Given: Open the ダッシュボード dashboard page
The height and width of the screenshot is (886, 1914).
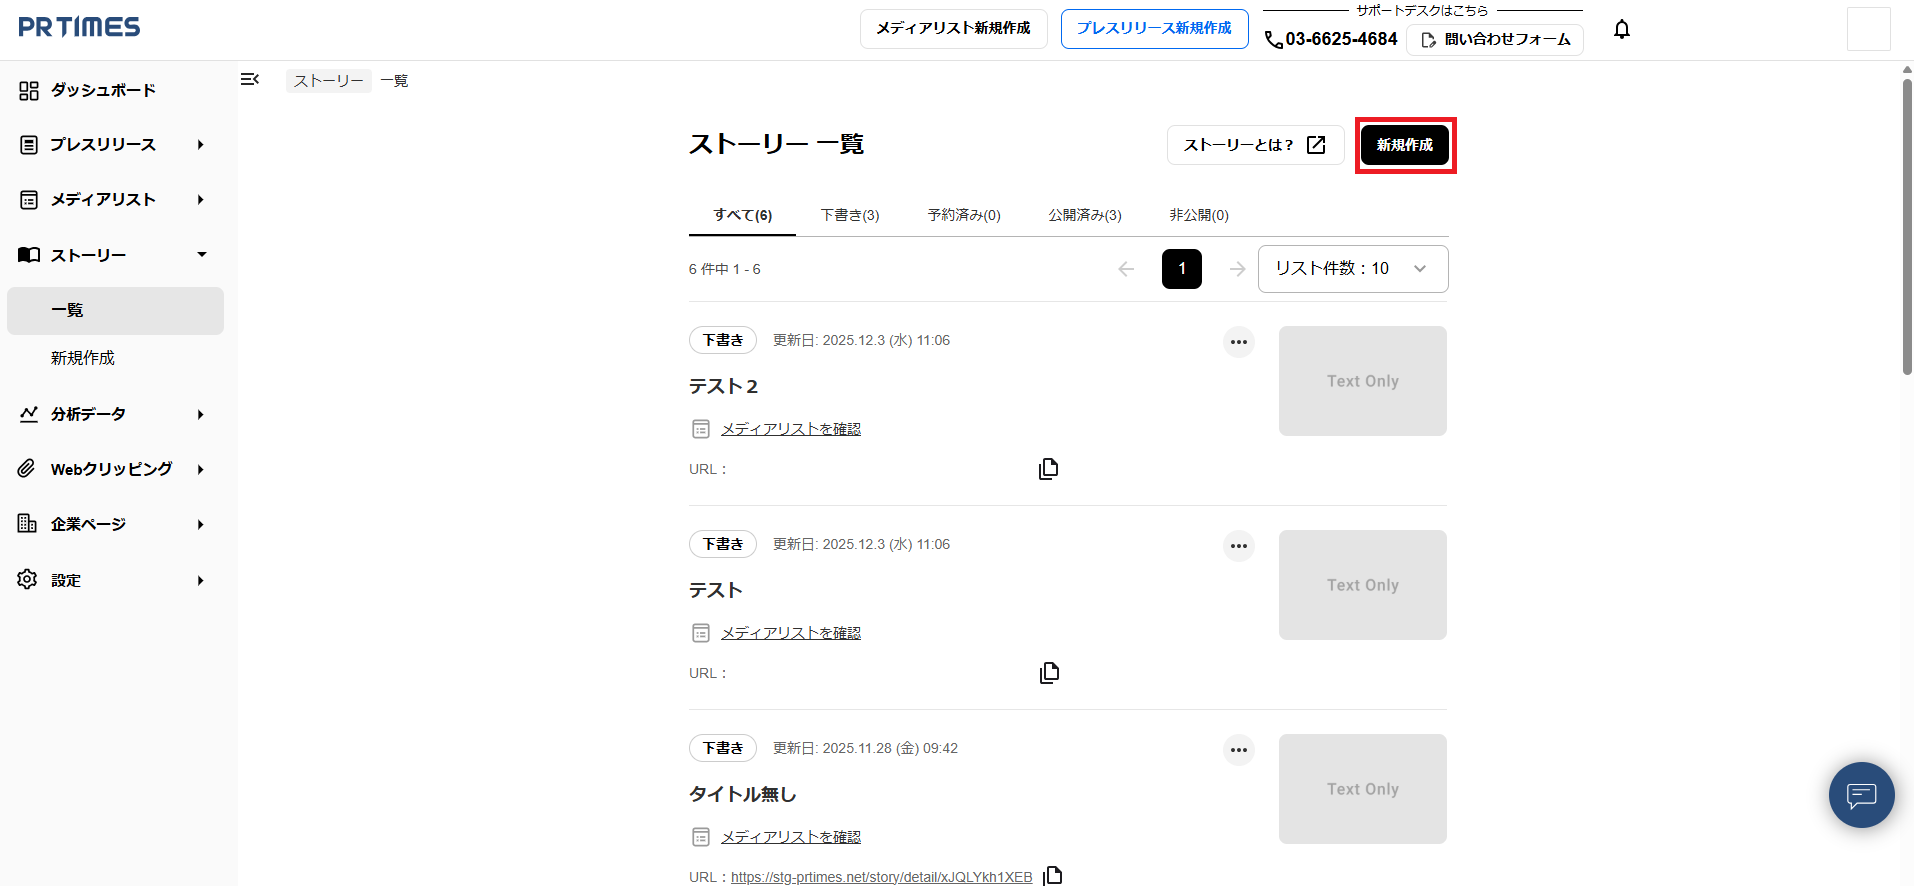Looking at the screenshot, I should [x=103, y=90].
